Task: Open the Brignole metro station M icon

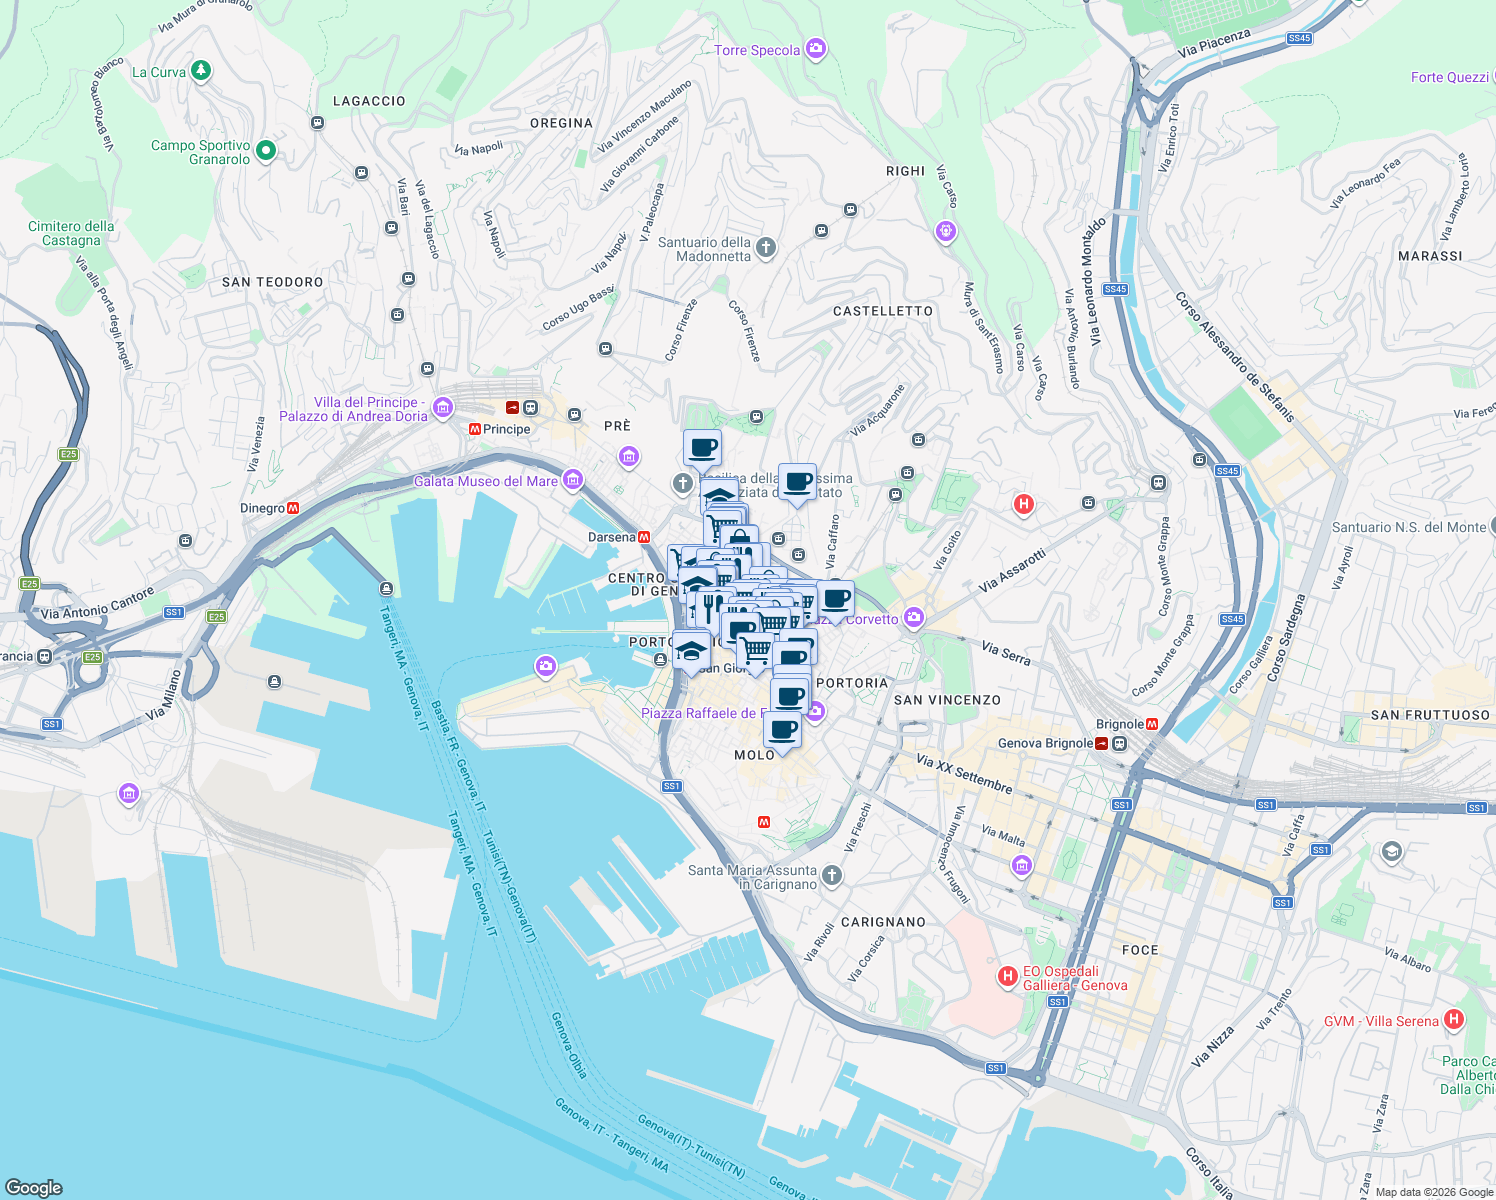Action: 1151,723
